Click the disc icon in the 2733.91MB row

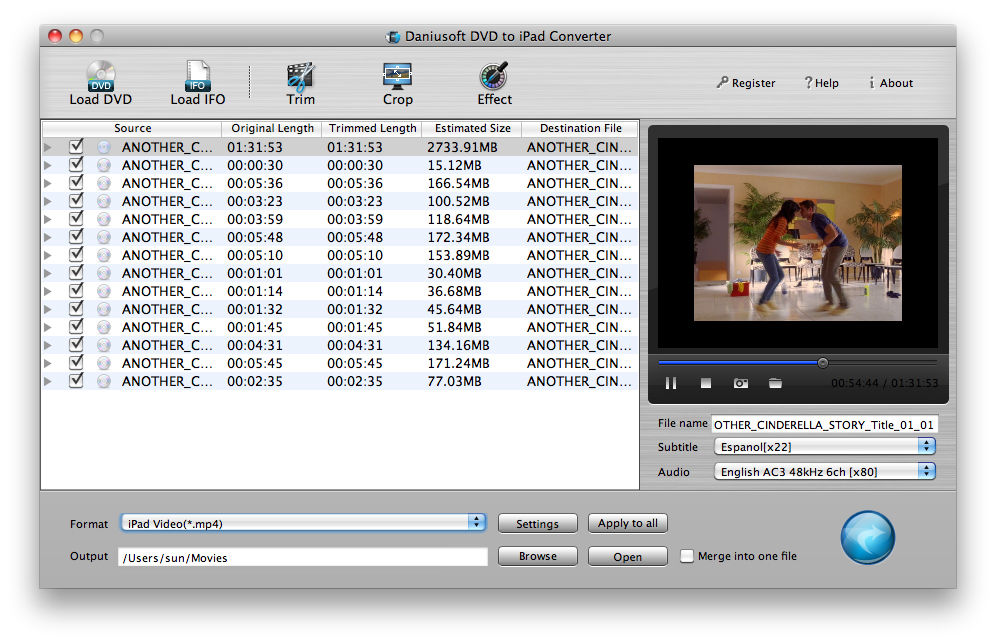104,147
